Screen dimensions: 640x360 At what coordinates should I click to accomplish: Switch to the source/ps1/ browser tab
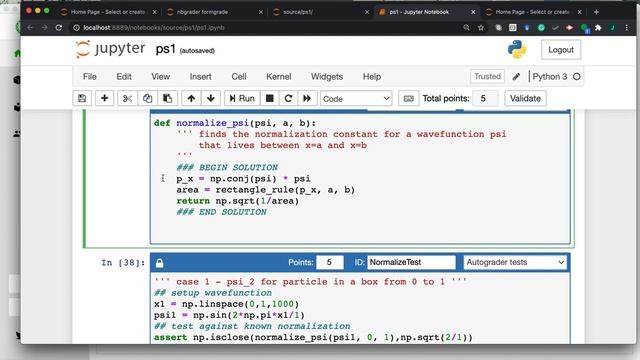tap(321, 12)
